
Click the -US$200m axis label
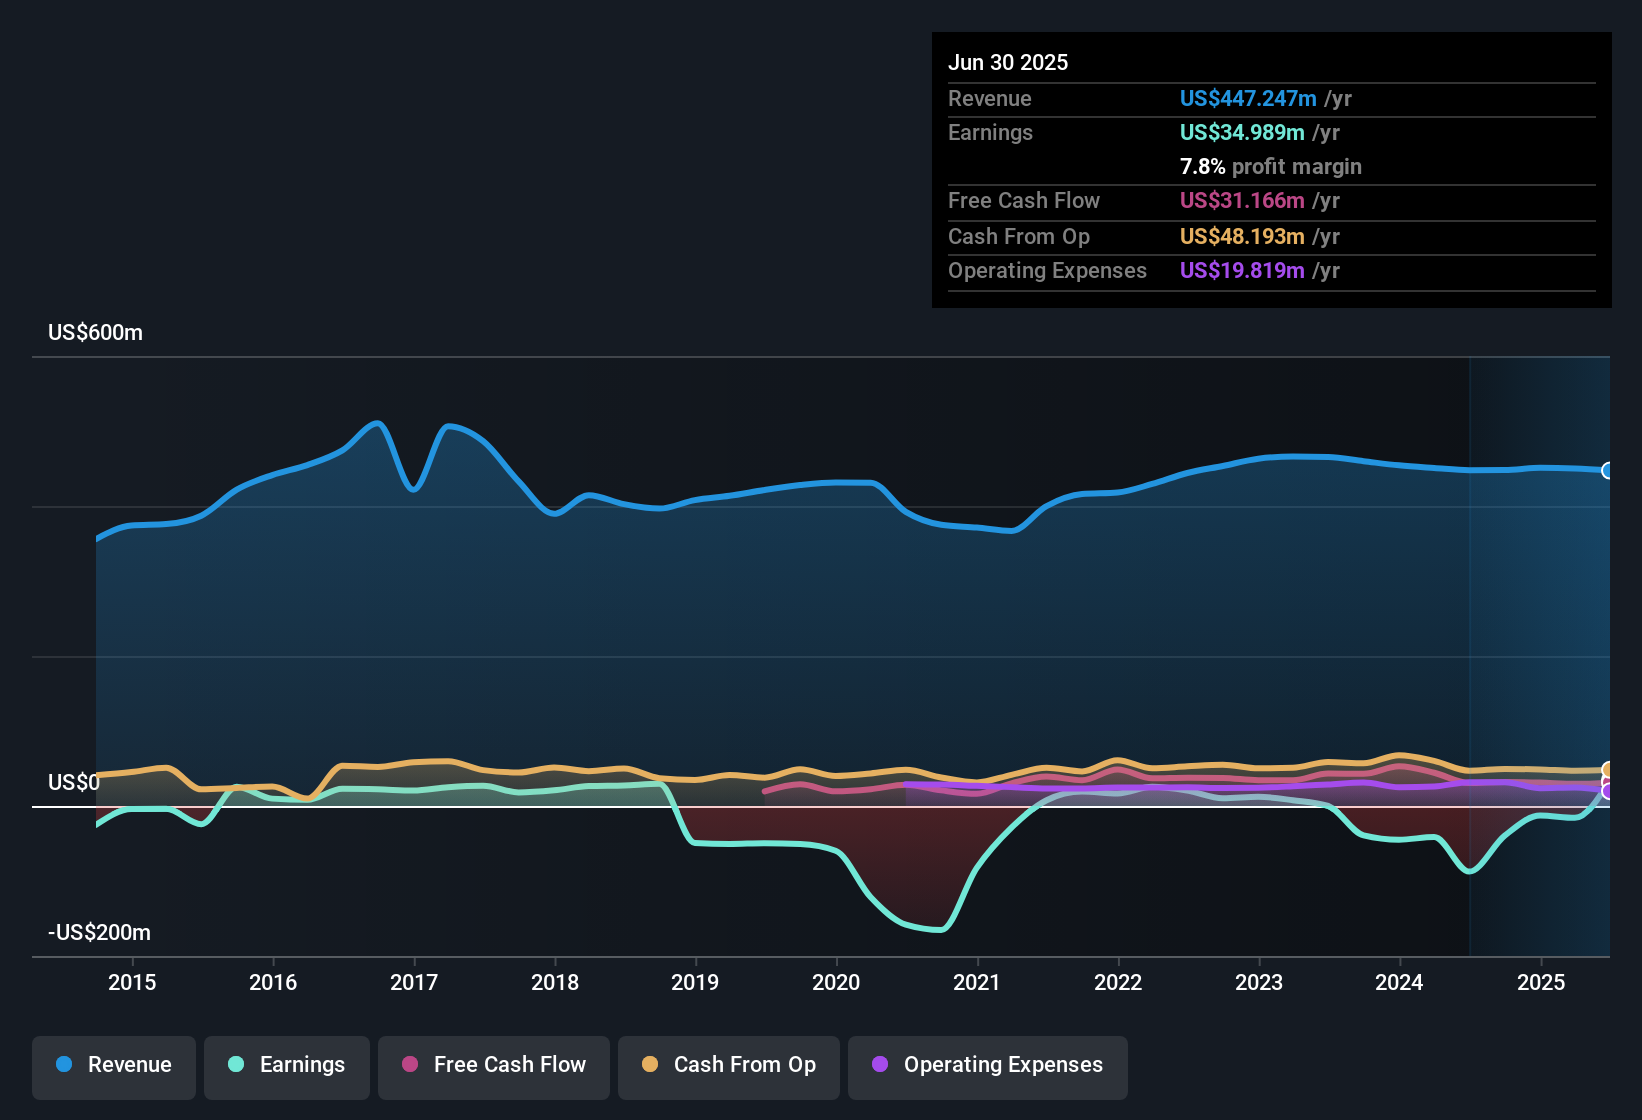(x=99, y=932)
